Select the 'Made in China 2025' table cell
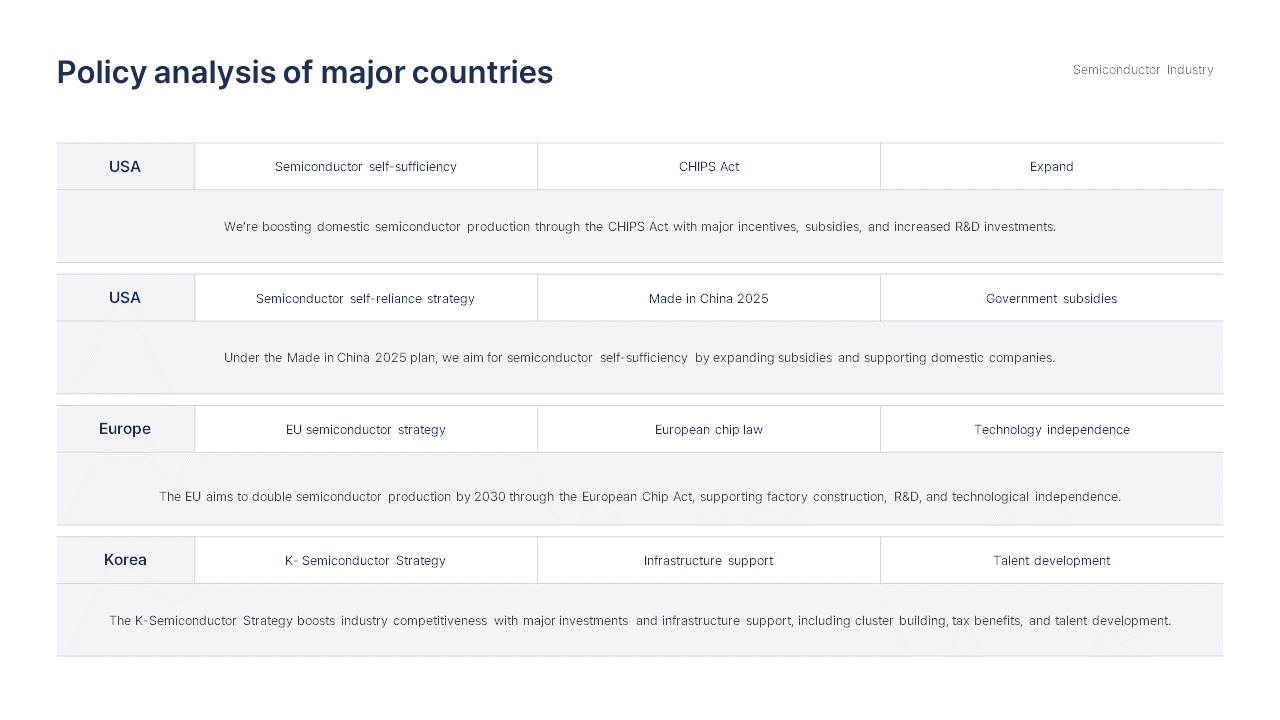Image resolution: width=1280 pixels, height=720 pixels. pyautogui.click(x=708, y=299)
